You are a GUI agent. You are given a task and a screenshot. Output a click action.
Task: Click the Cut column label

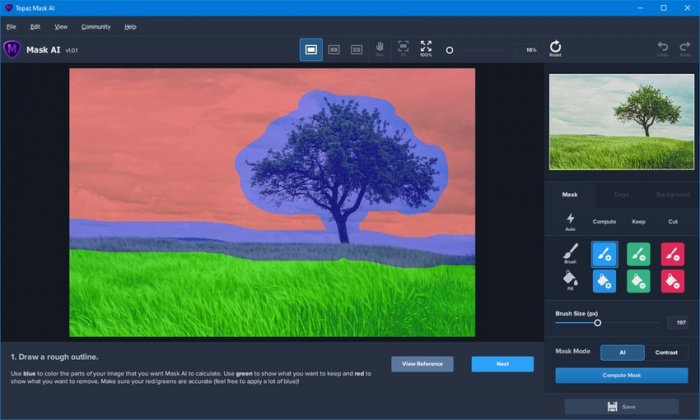pyautogui.click(x=673, y=221)
